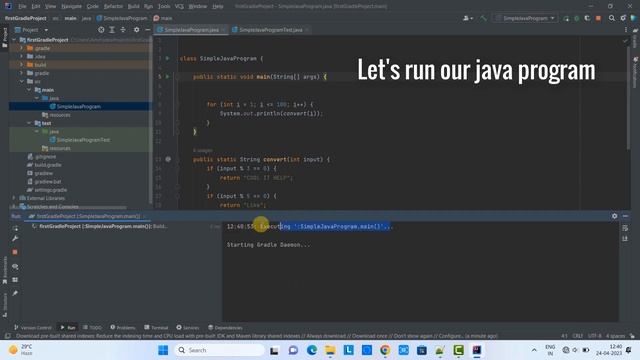The width and height of the screenshot is (640, 360).
Task: Click the run gutter arrow beside main method
Action: (x=167, y=76)
